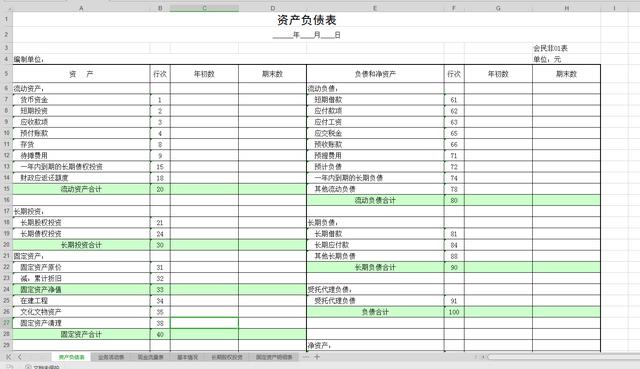Select the 固定资产合计 total cell
Viewport: 640px width, 369px height.
click(81, 334)
